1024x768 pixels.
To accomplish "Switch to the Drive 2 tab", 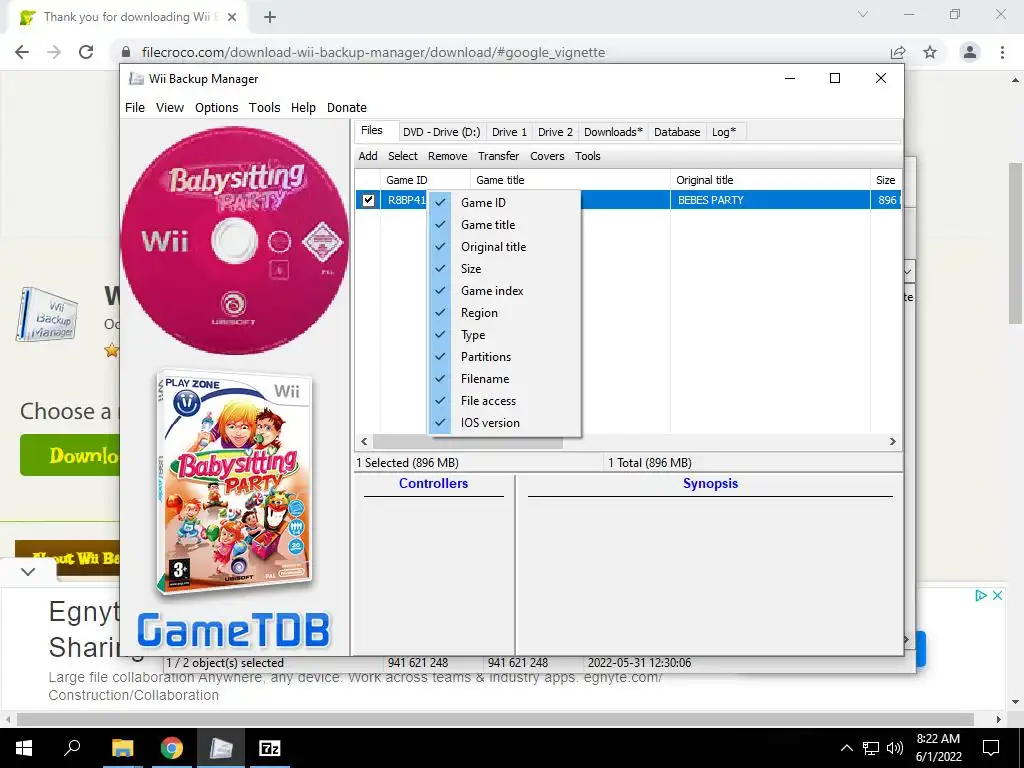I will (555, 132).
